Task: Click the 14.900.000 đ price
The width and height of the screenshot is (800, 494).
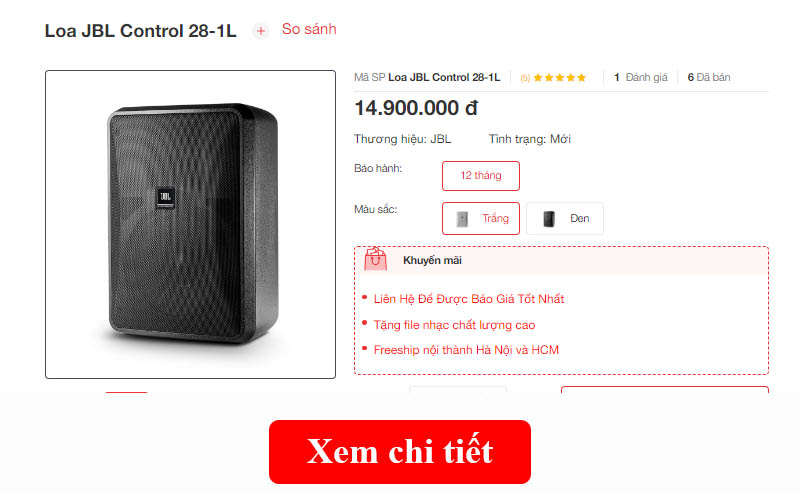Action: (x=416, y=108)
